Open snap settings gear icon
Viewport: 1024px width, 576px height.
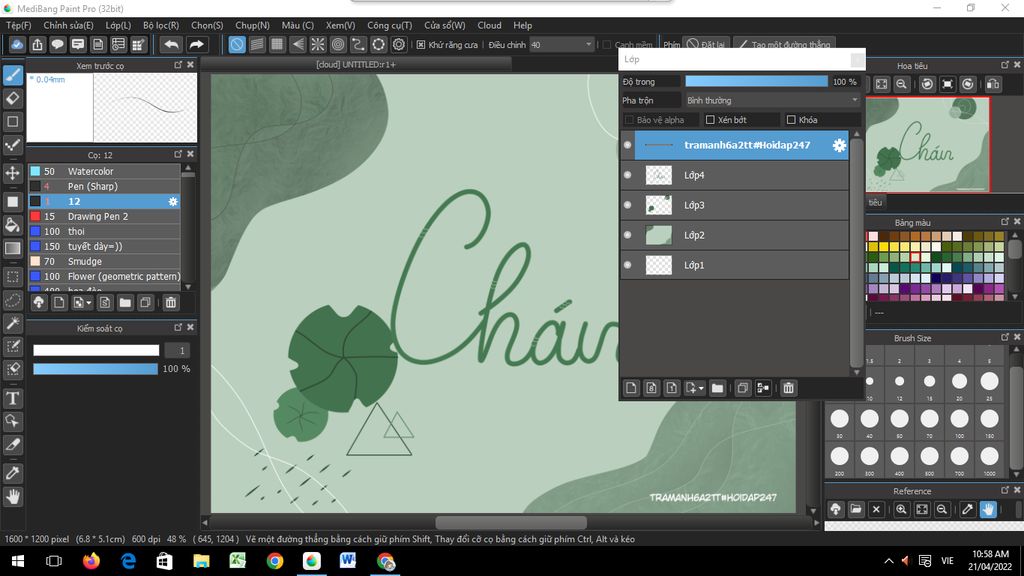[x=398, y=44]
